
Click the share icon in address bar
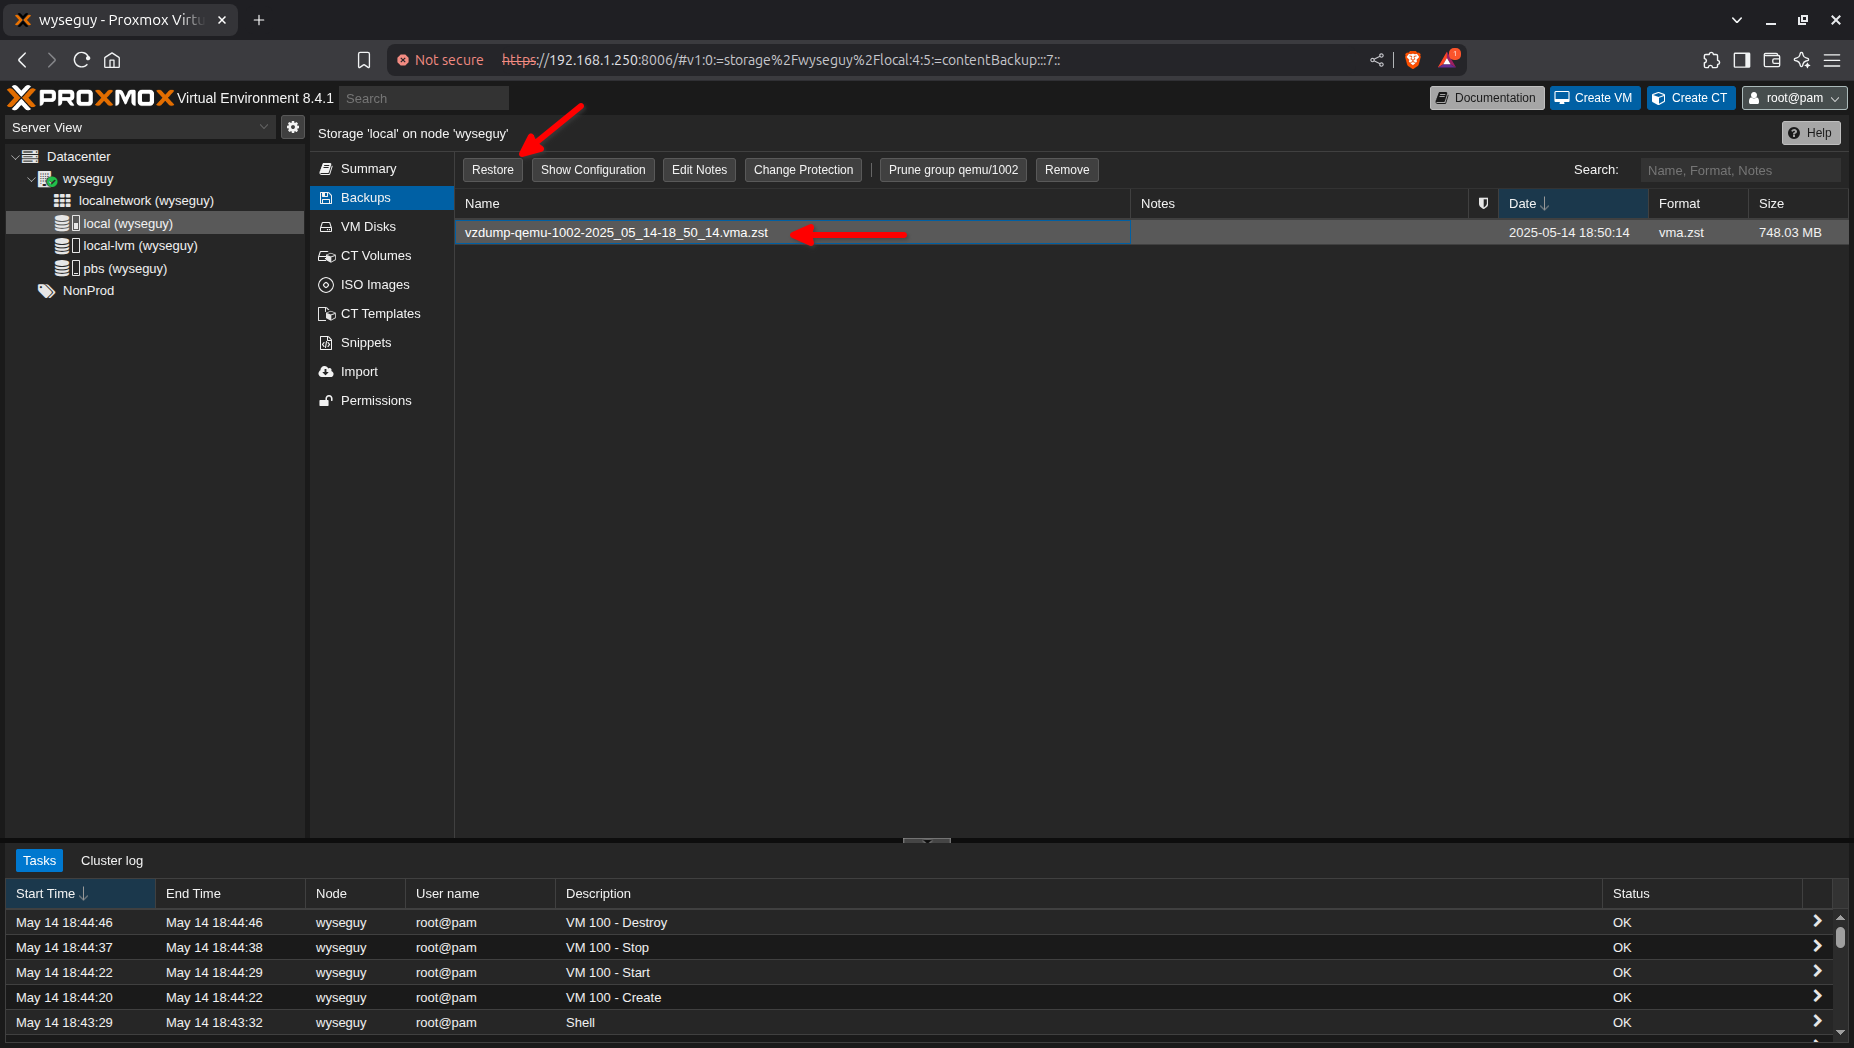point(1377,60)
